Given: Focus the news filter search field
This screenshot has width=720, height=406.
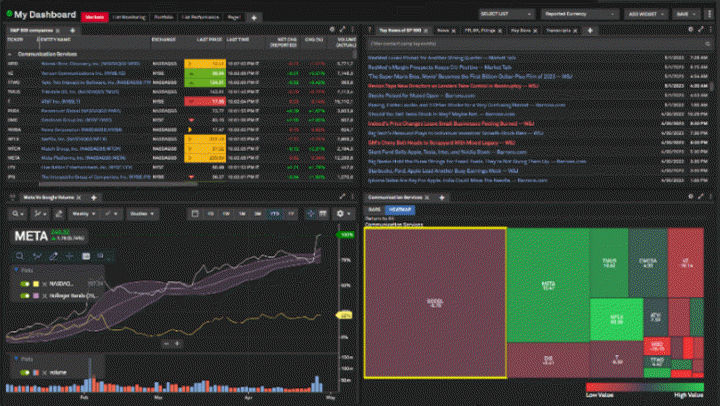Looking at the screenshot, I should pyautogui.click(x=538, y=44).
